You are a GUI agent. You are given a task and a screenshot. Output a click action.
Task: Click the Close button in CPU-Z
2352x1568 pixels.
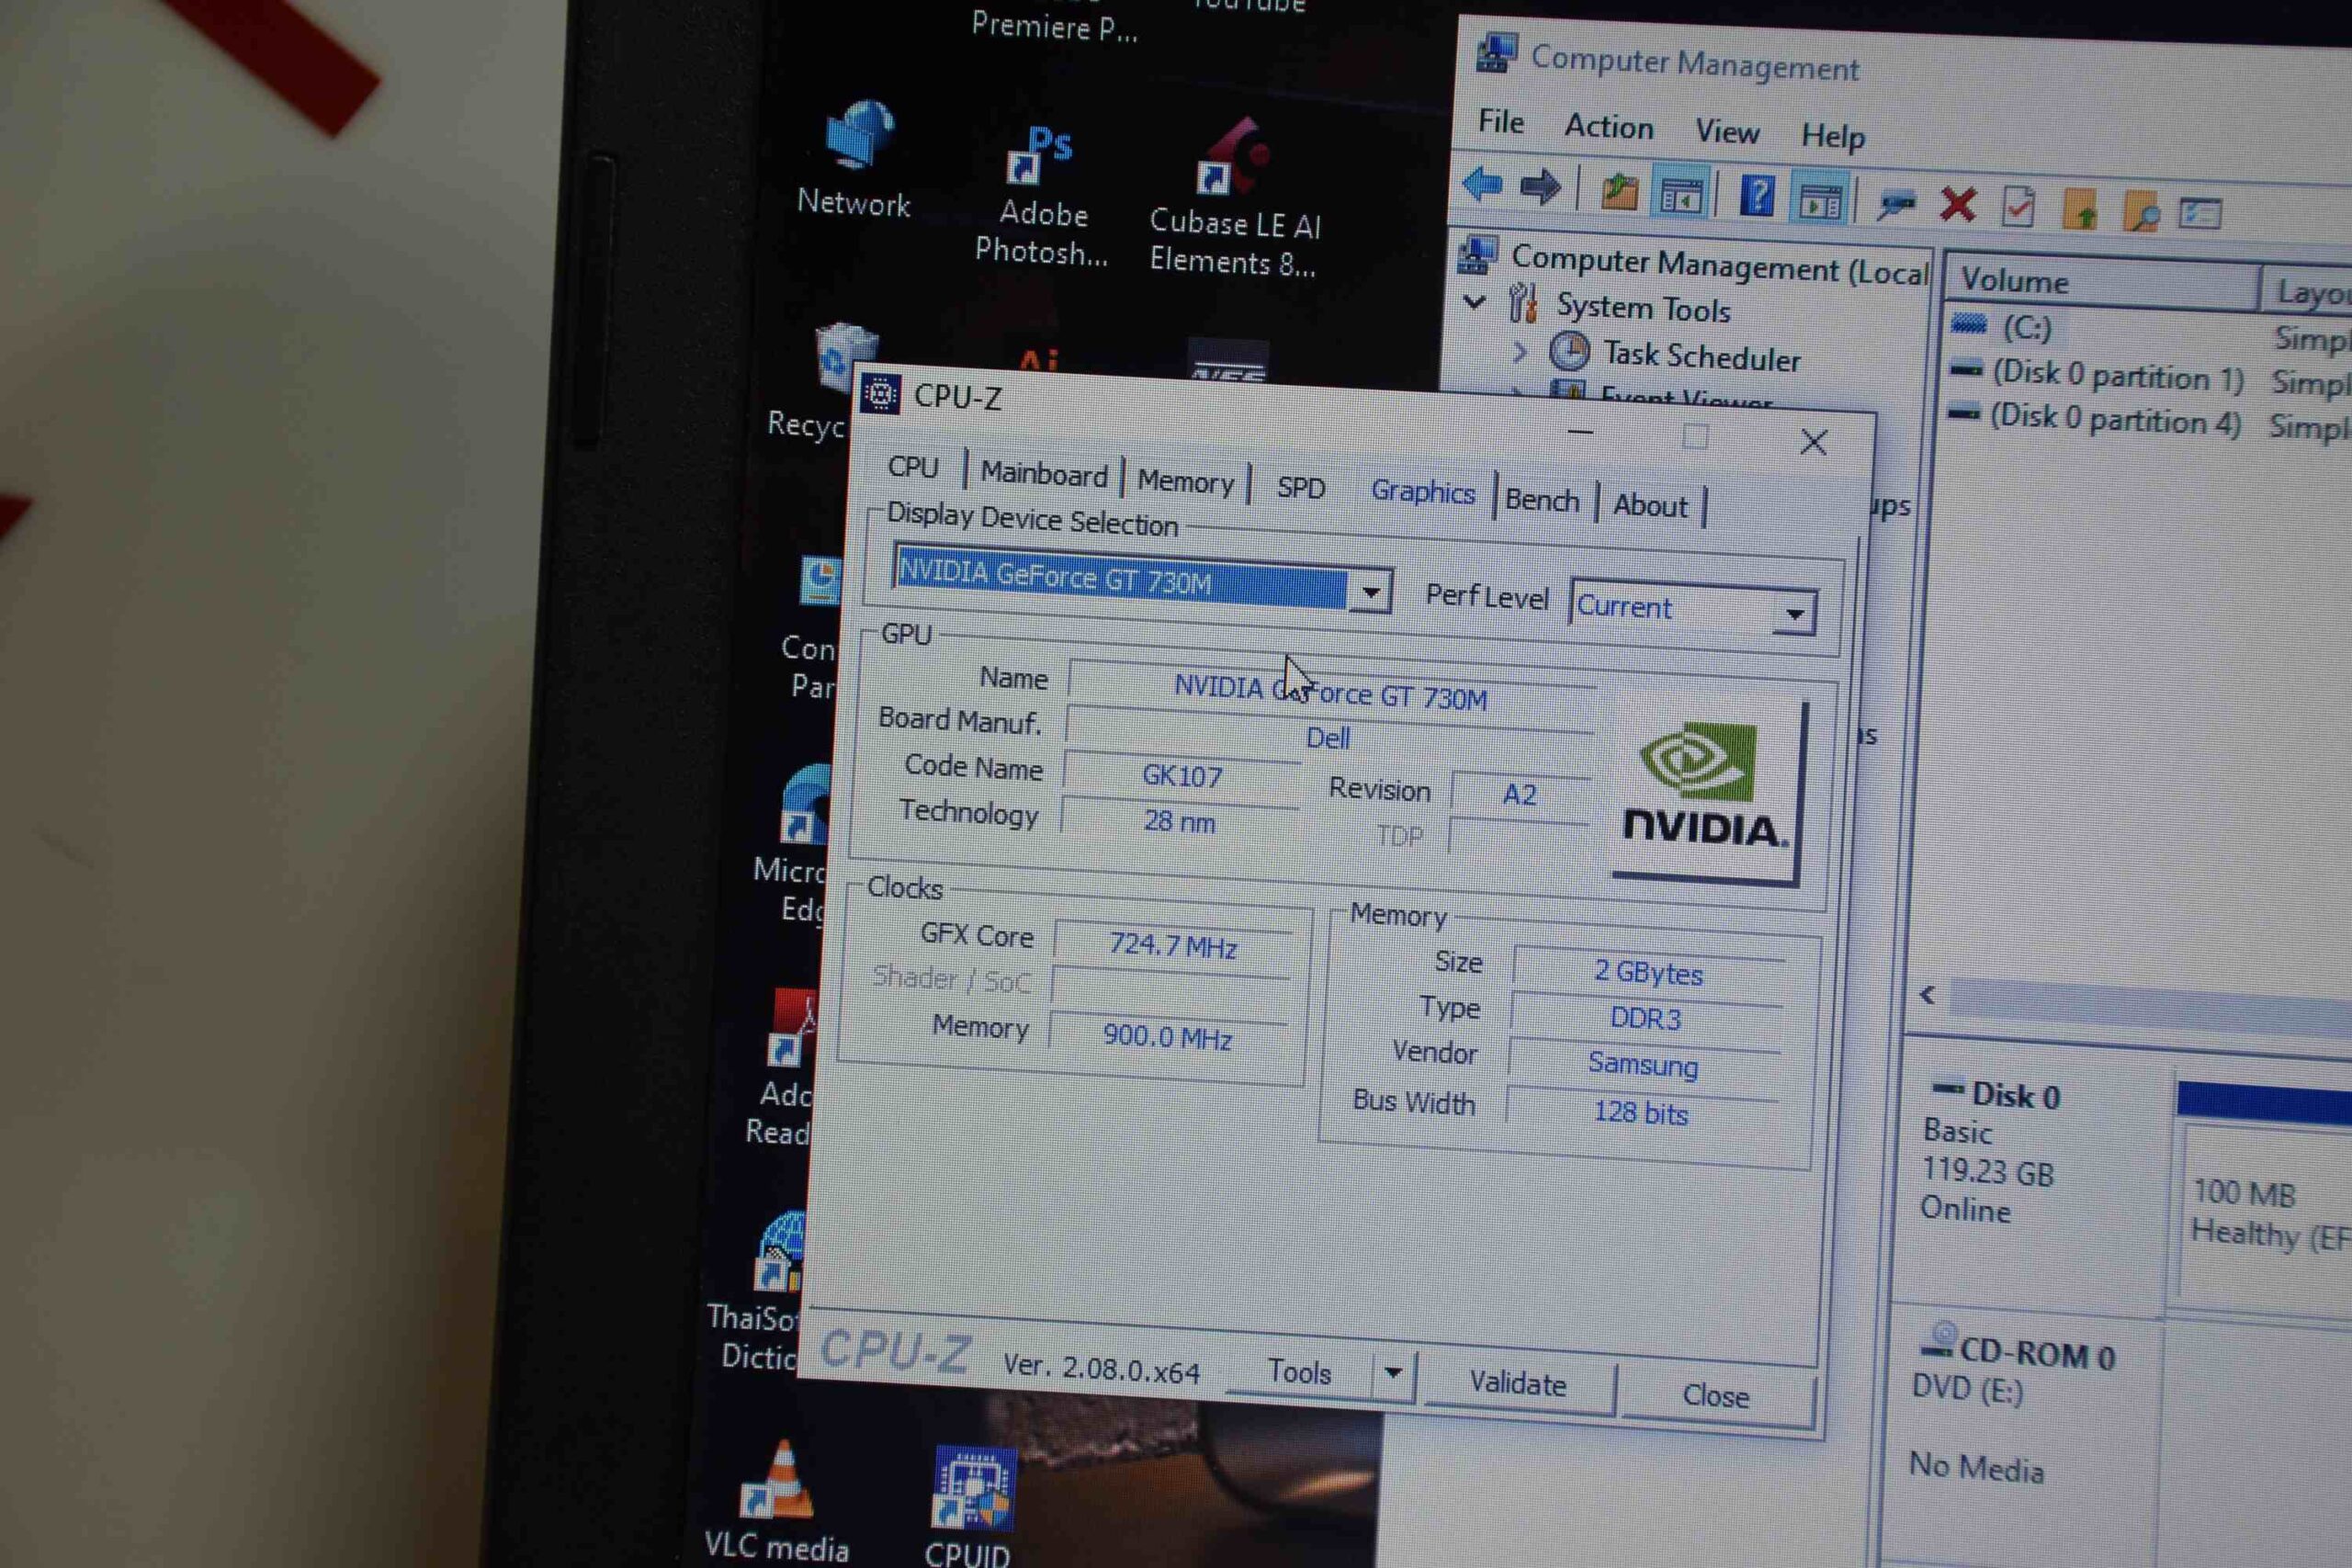1716,1395
